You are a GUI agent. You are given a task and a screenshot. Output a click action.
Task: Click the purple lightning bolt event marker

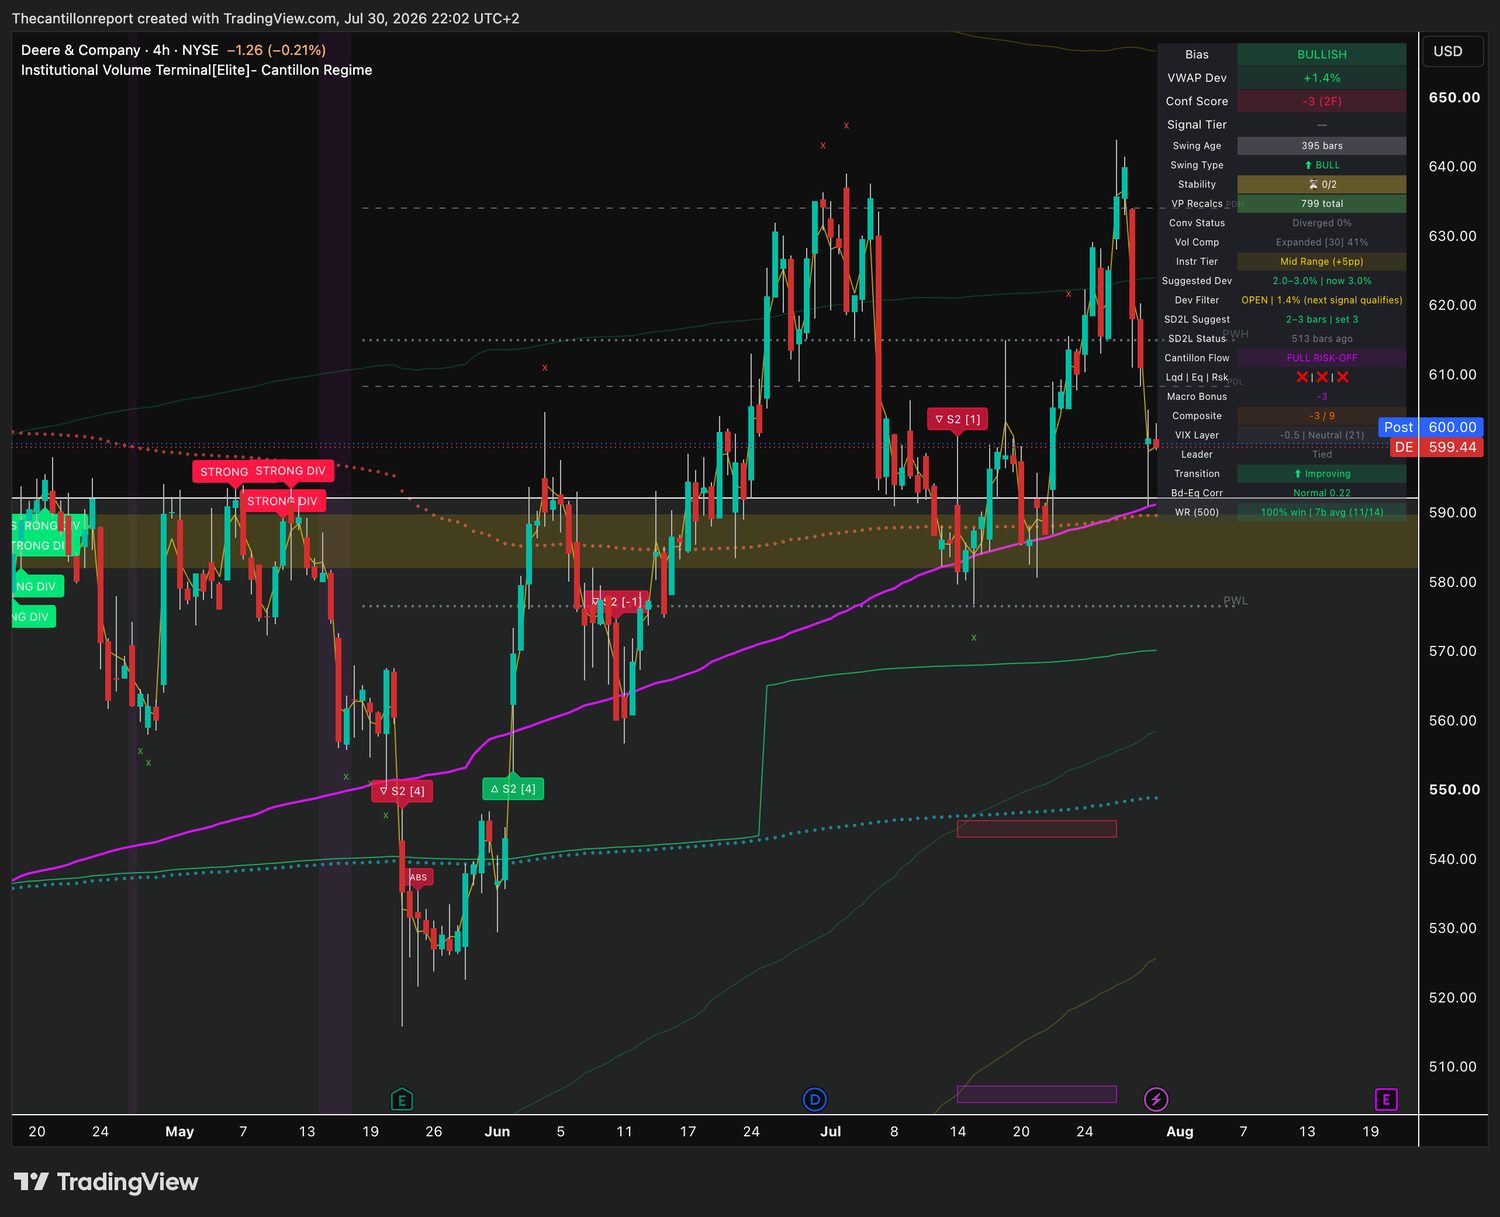click(1156, 1100)
